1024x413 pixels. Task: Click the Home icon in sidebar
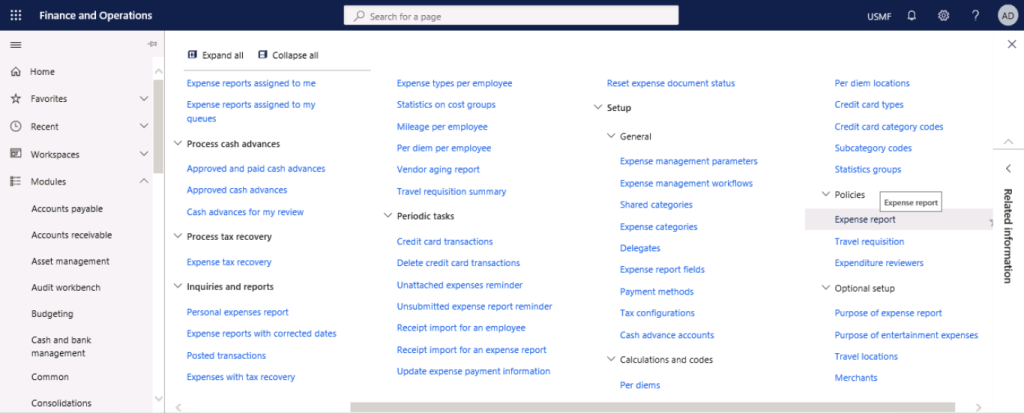[x=15, y=72]
